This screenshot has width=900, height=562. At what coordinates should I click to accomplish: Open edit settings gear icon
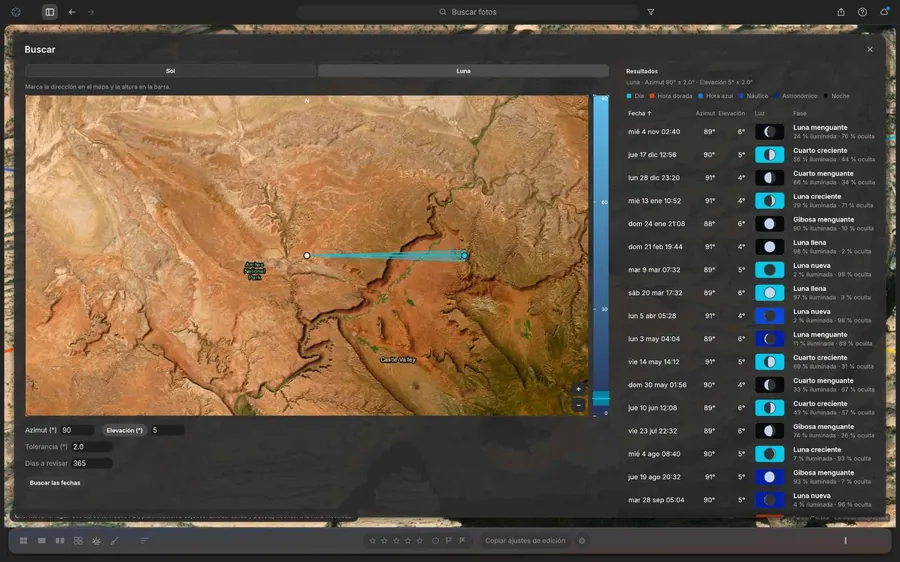coord(581,541)
